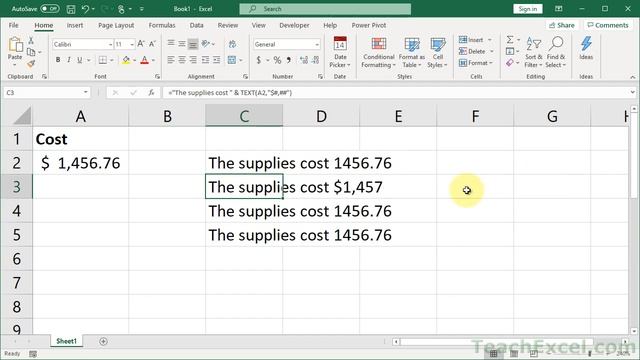
Task: Open the Calibri font name dropdown
Action: (x=110, y=44)
